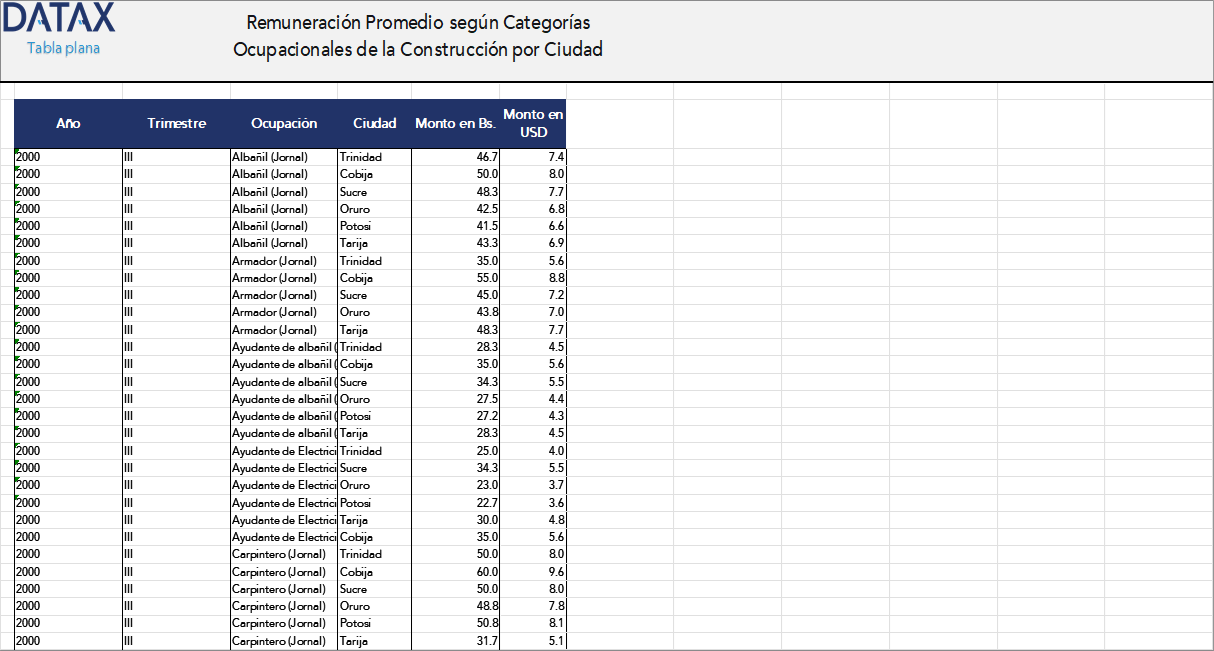Select the Trimestre column header
This screenshot has width=1214, height=651.
(176, 124)
